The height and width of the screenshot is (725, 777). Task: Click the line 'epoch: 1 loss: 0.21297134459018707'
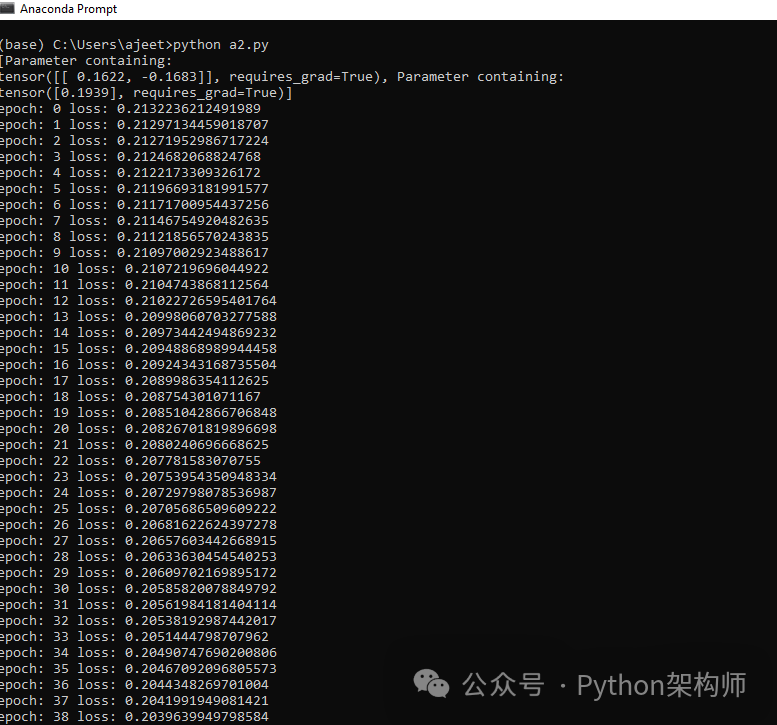(x=134, y=125)
